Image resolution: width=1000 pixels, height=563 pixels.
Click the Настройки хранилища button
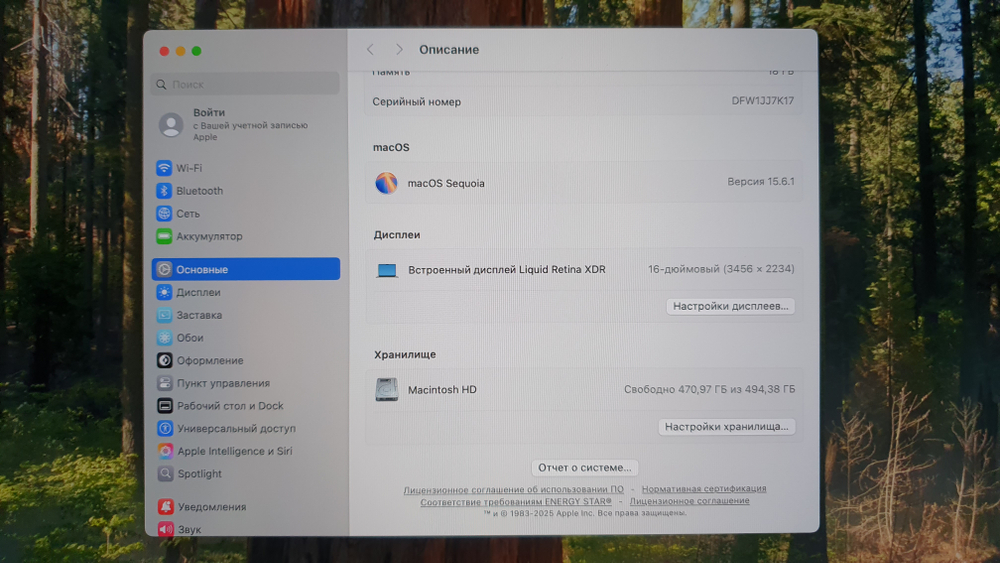tap(726, 427)
